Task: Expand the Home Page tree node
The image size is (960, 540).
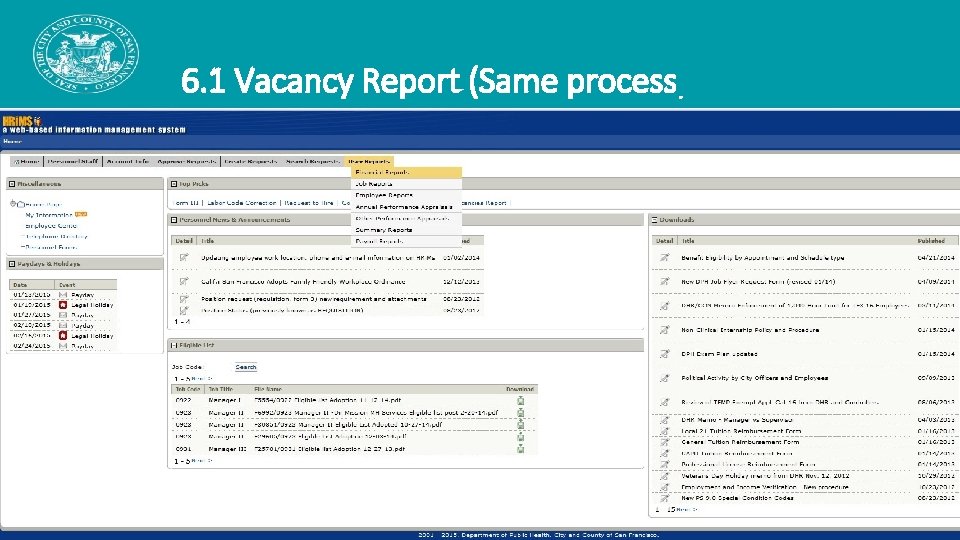Action: coord(13,204)
